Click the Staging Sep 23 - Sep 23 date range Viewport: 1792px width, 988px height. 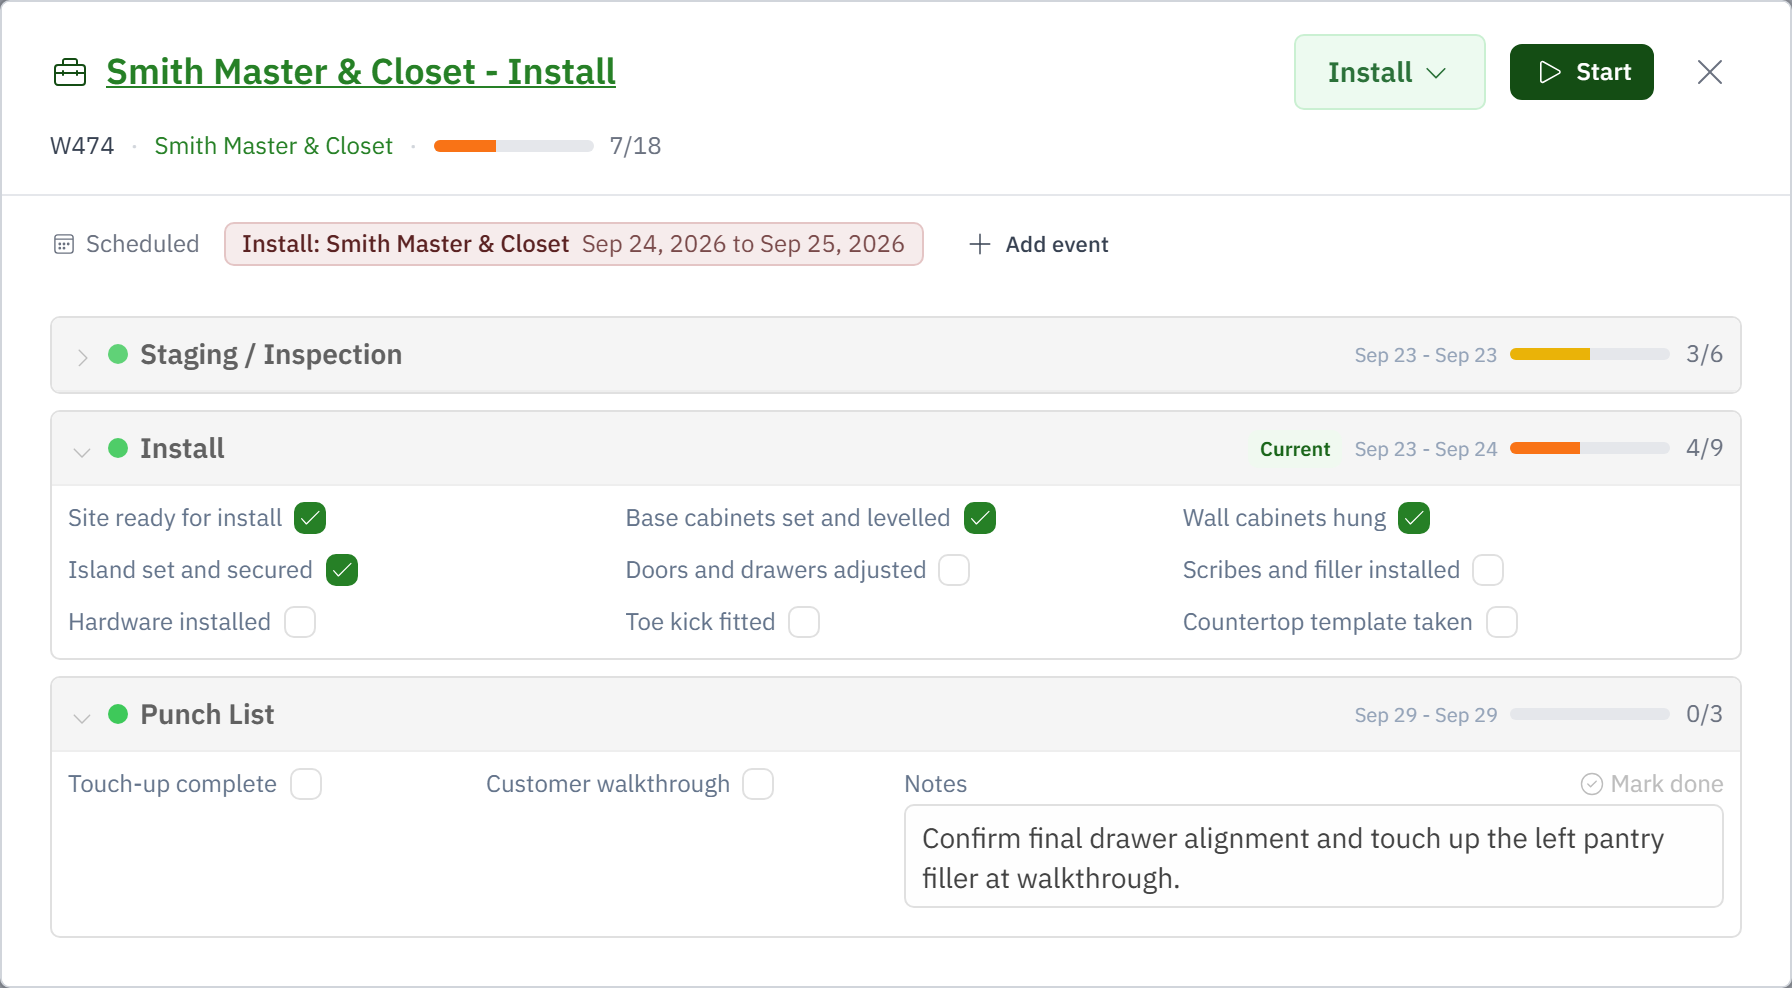[x=1426, y=355]
